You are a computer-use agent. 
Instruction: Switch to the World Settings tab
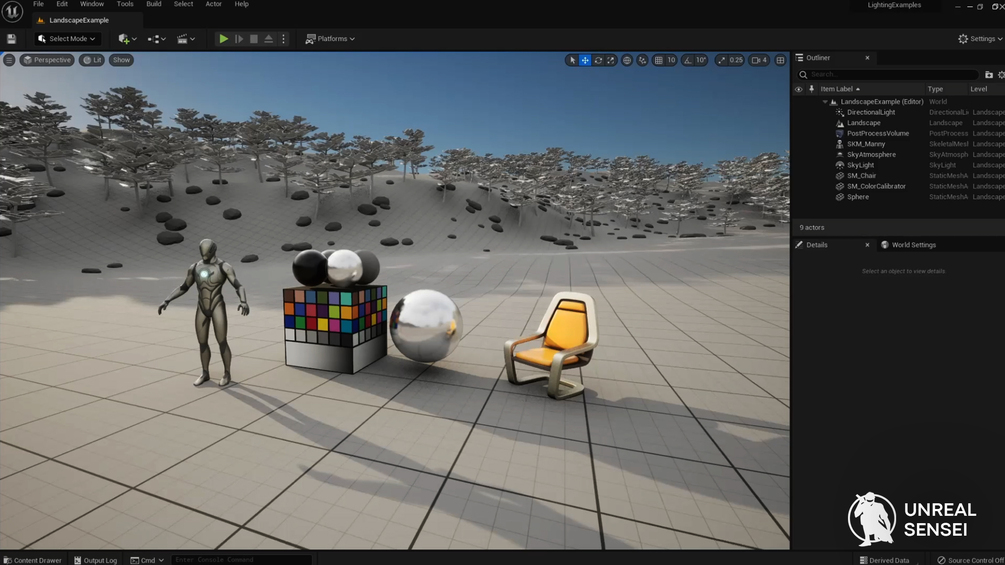908,245
